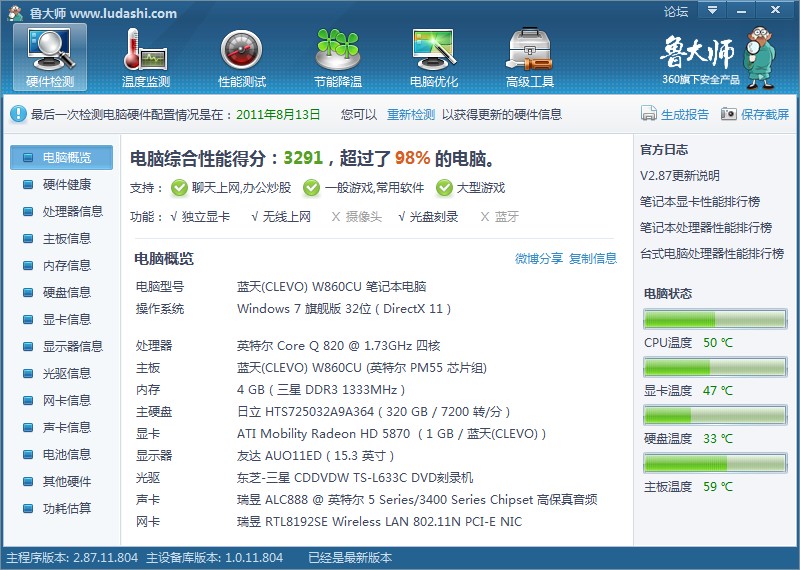
Task: Click green check beside 大型游戏
Action: click(x=444, y=188)
